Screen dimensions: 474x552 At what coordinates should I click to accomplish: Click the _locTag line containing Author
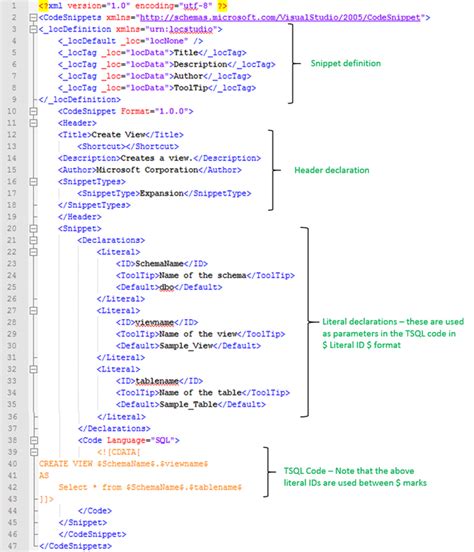(155, 76)
